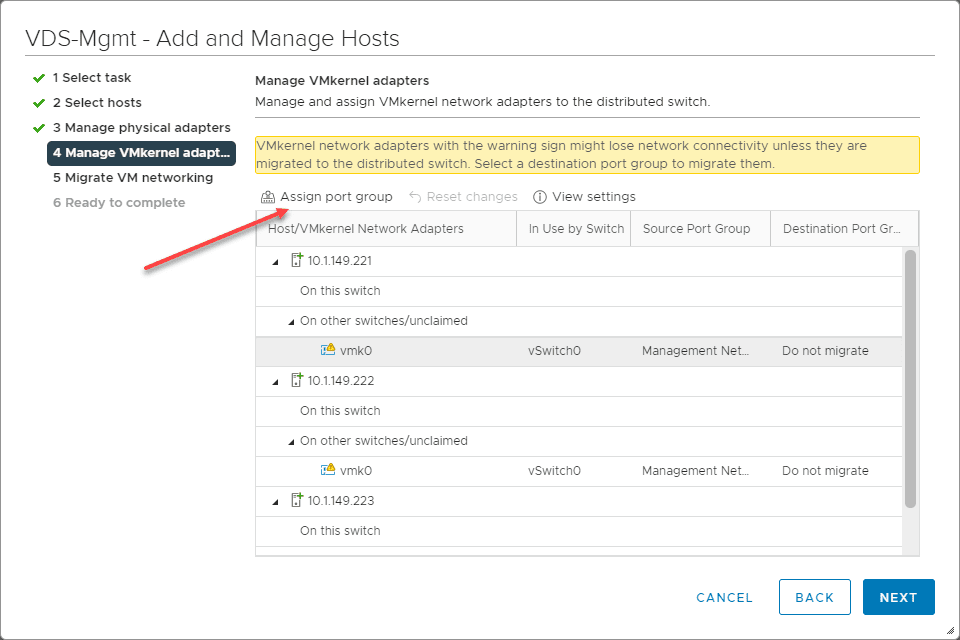Screen dimensions: 960x640
Task: Click host icon for 10.1.149.221
Action: (x=296, y=260)
